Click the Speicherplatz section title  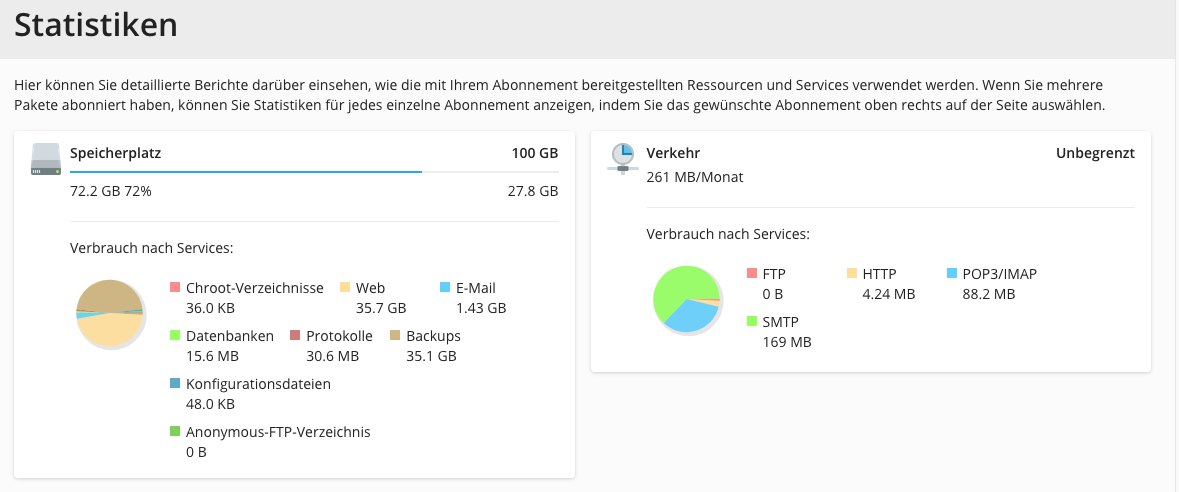click(x=115, y=154)
